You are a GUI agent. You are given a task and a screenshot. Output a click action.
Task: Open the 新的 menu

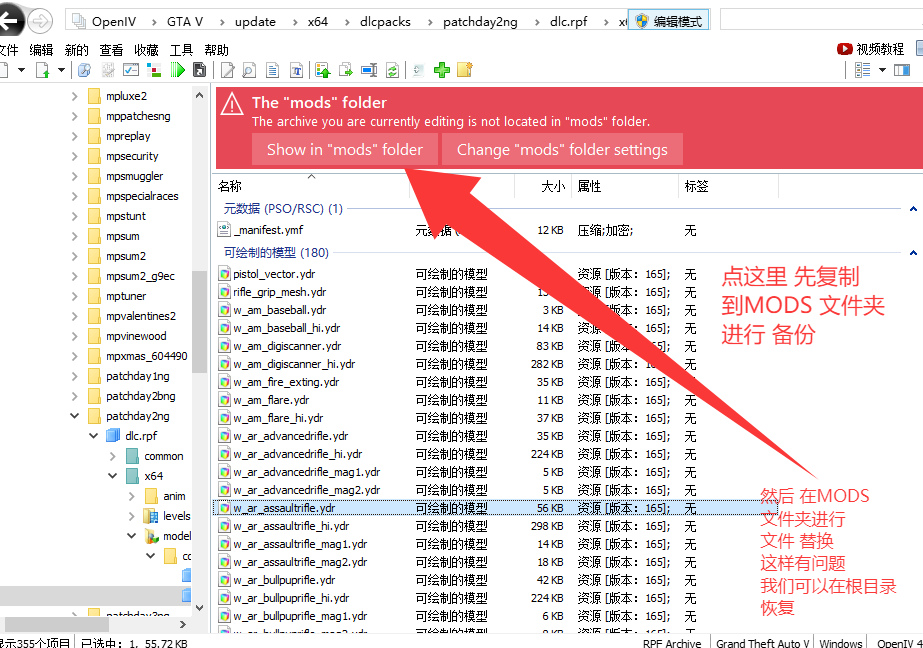coord(77,50)
